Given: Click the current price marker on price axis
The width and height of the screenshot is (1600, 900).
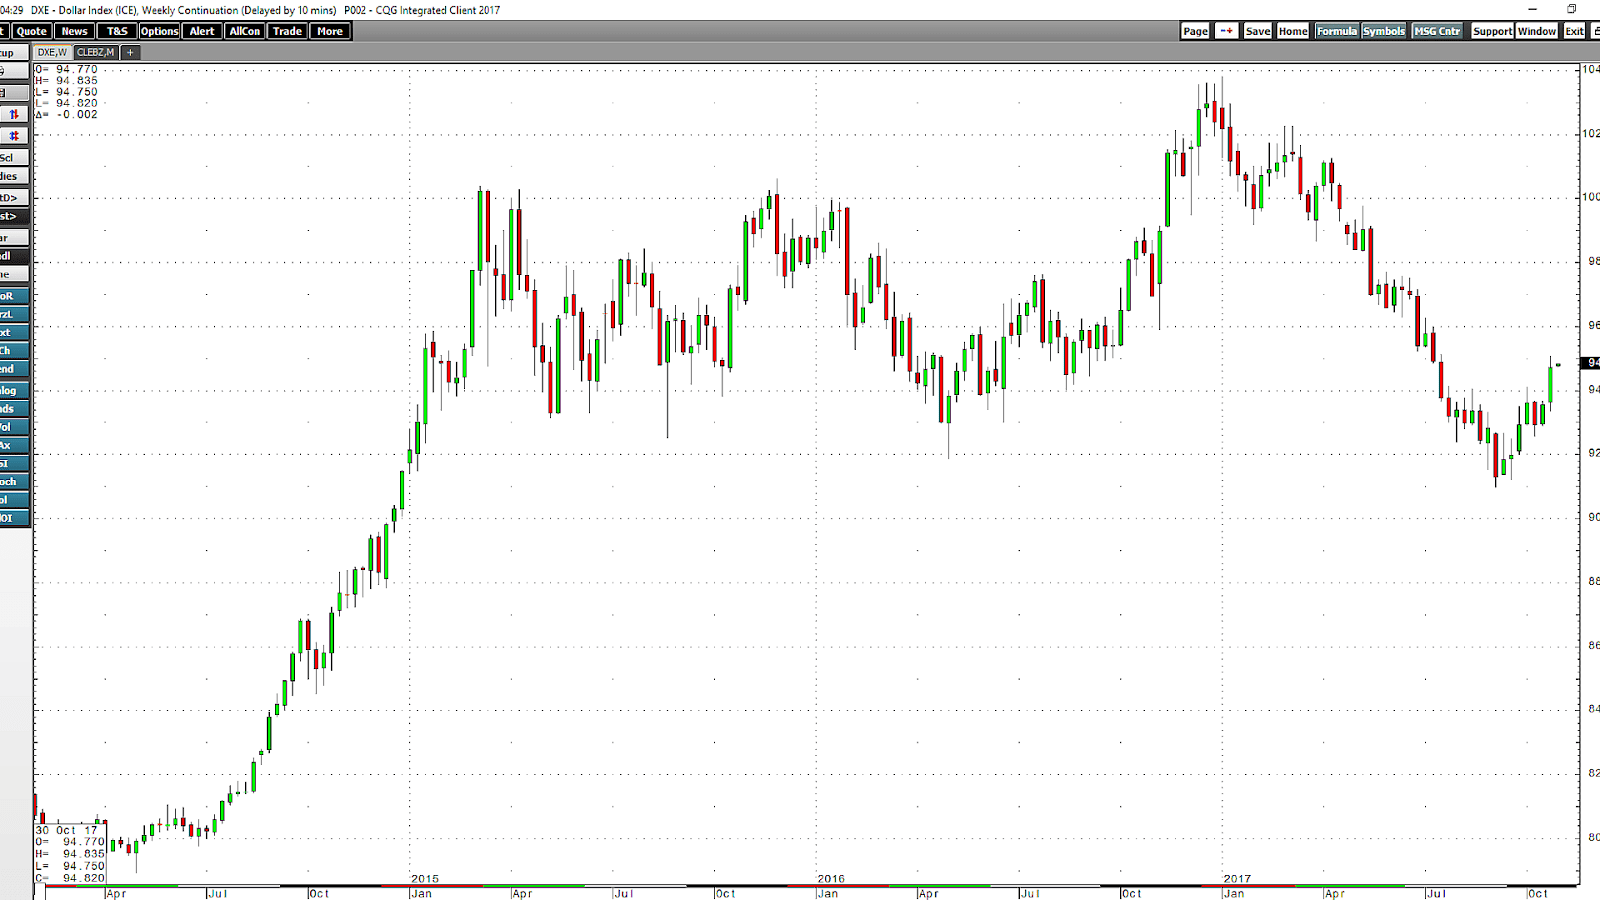Looking at the screenshot, I should (x=1590, y=363).
